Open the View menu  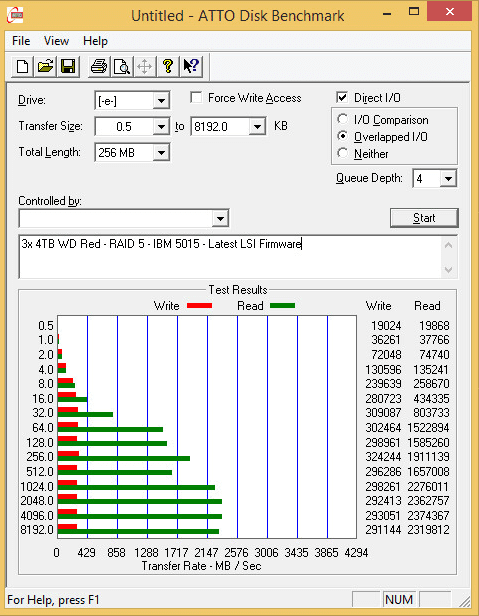pos(56,41)
